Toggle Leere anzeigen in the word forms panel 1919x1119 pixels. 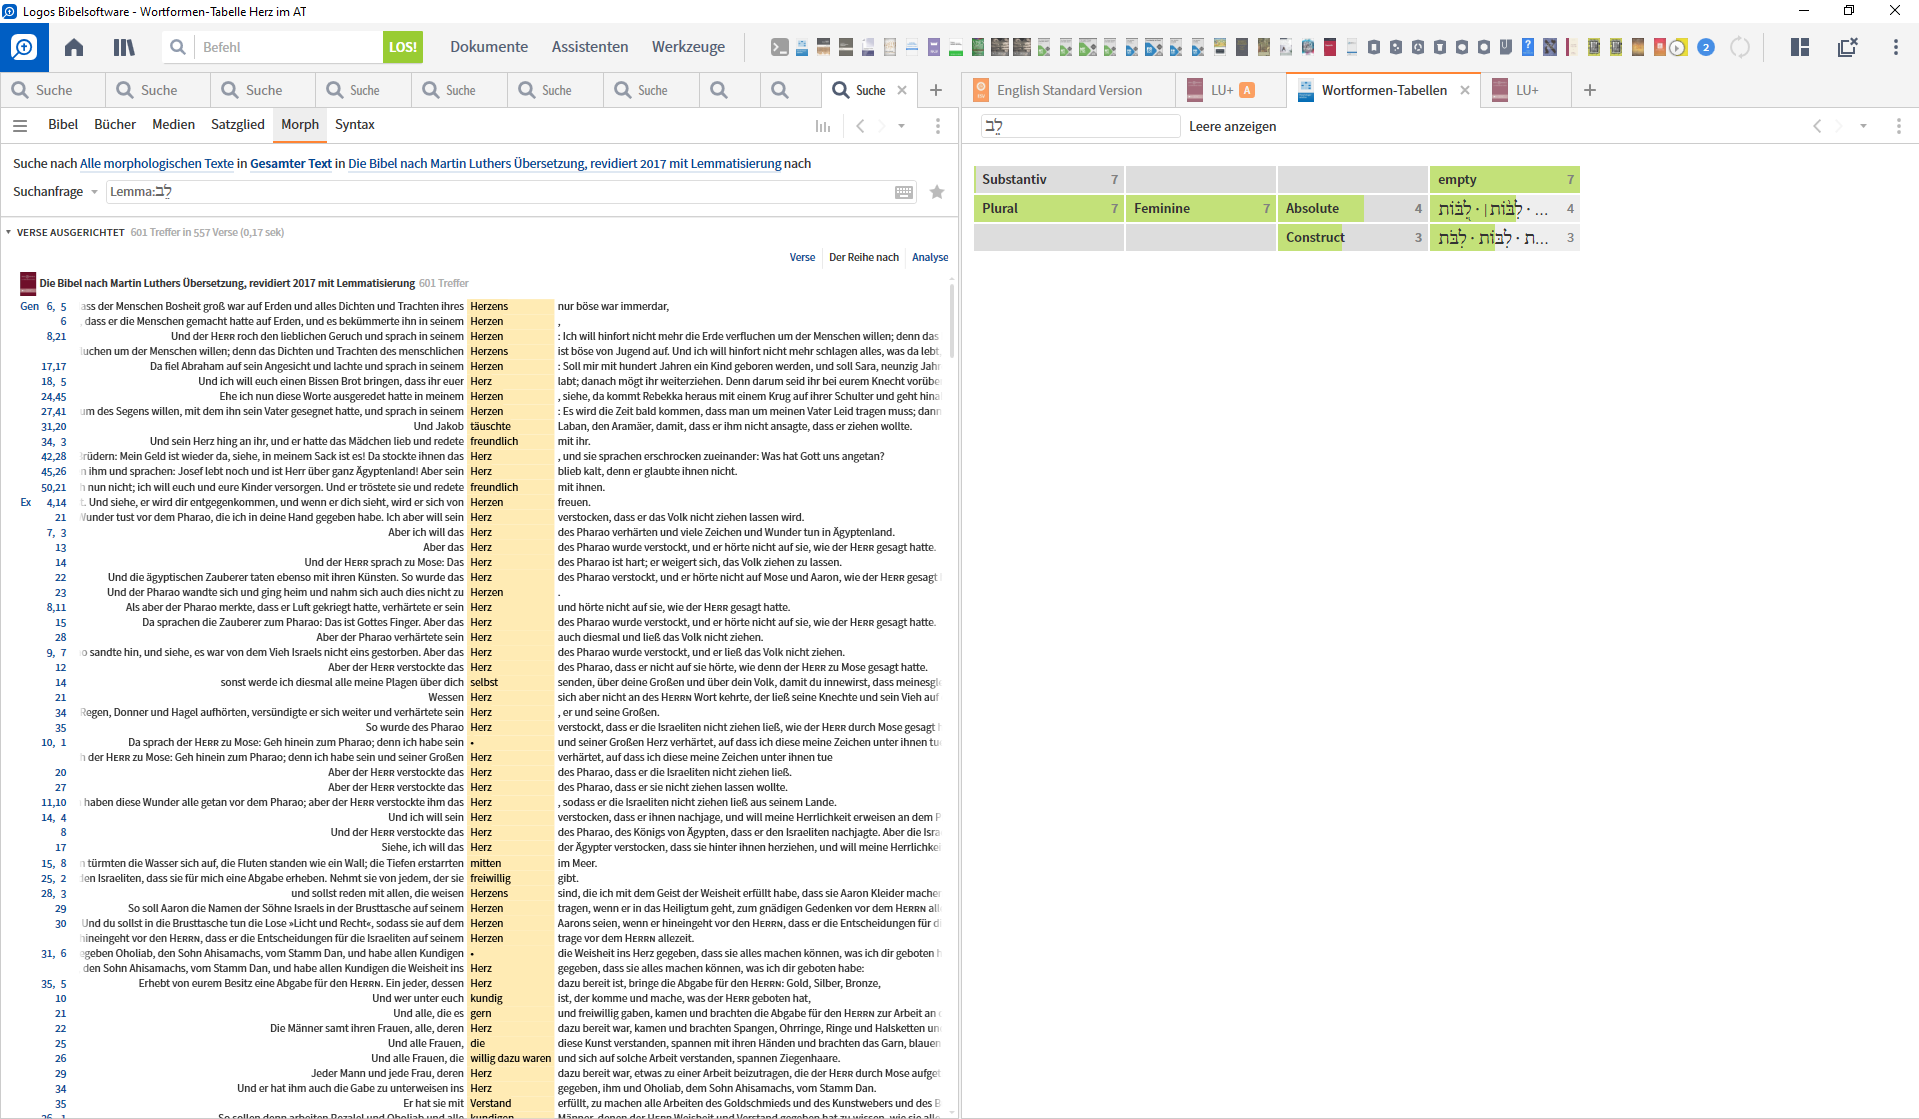click(x=1232, y=126)
